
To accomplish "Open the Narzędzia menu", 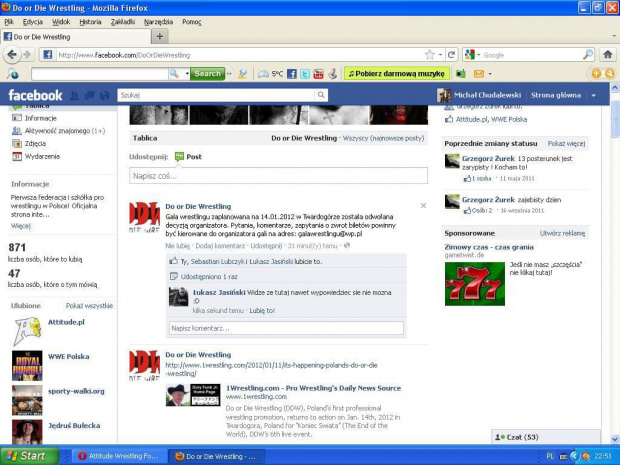I will coord(158,22).
